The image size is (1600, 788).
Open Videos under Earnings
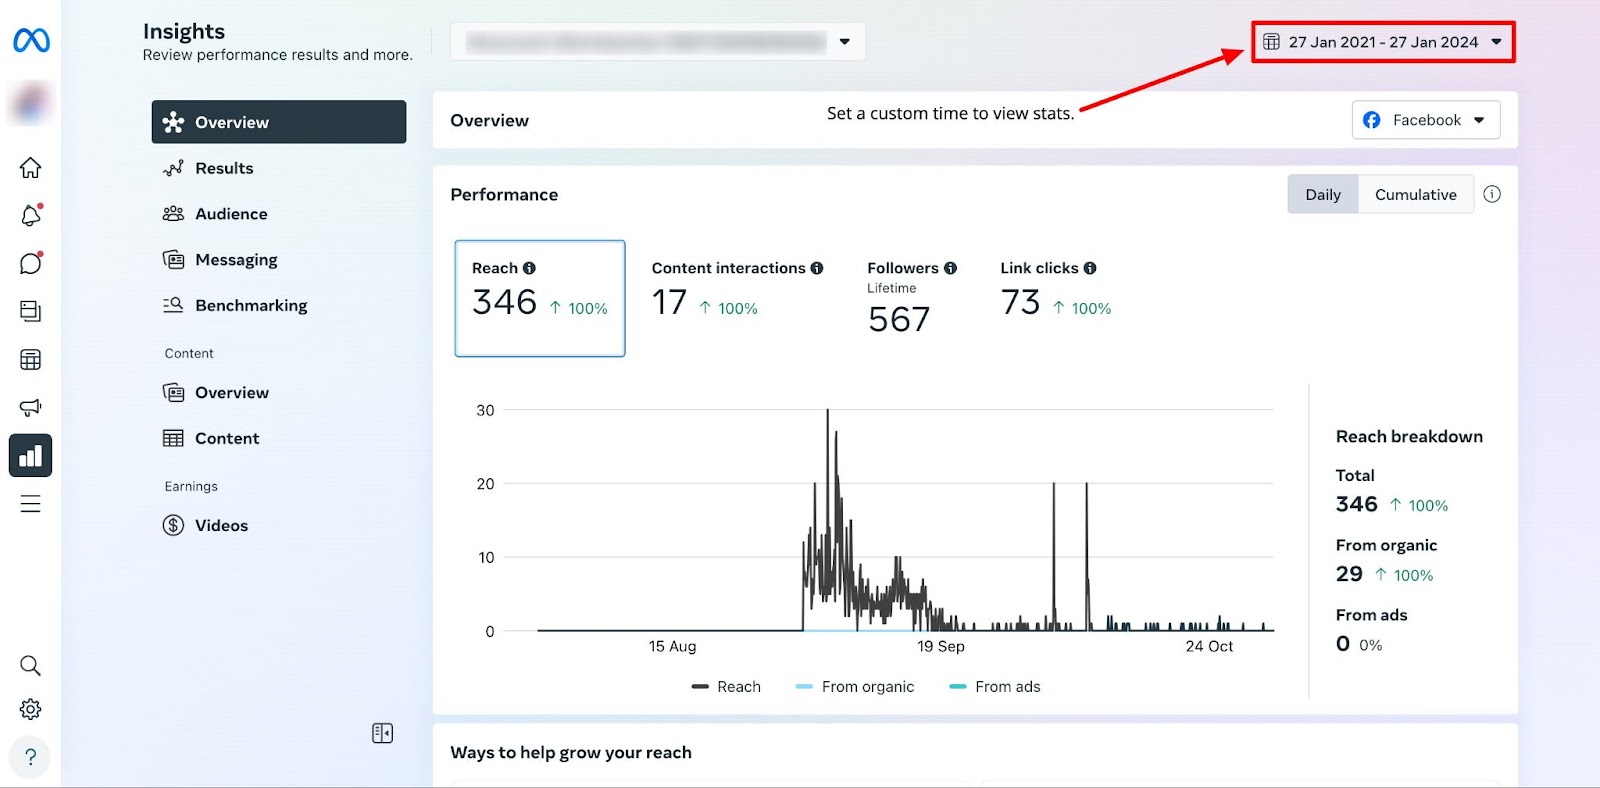coord(279,525)
